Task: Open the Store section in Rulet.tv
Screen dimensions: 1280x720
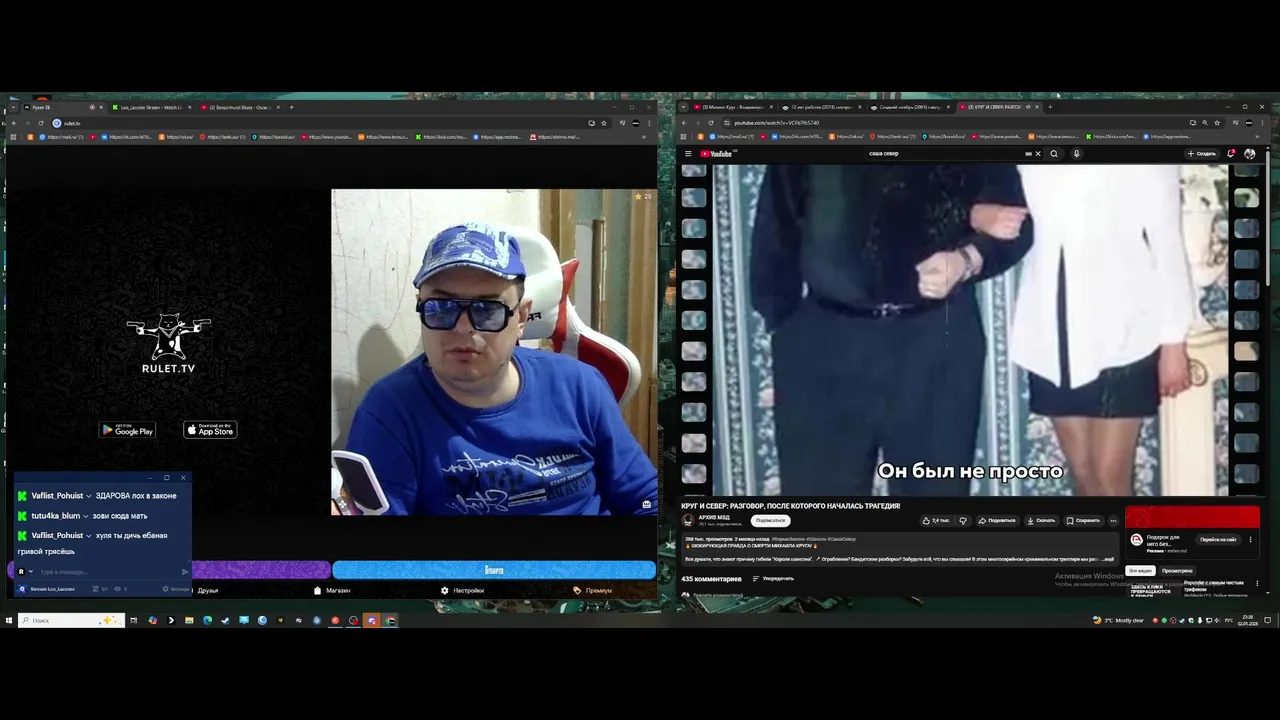Action: [x=332, y=590]
